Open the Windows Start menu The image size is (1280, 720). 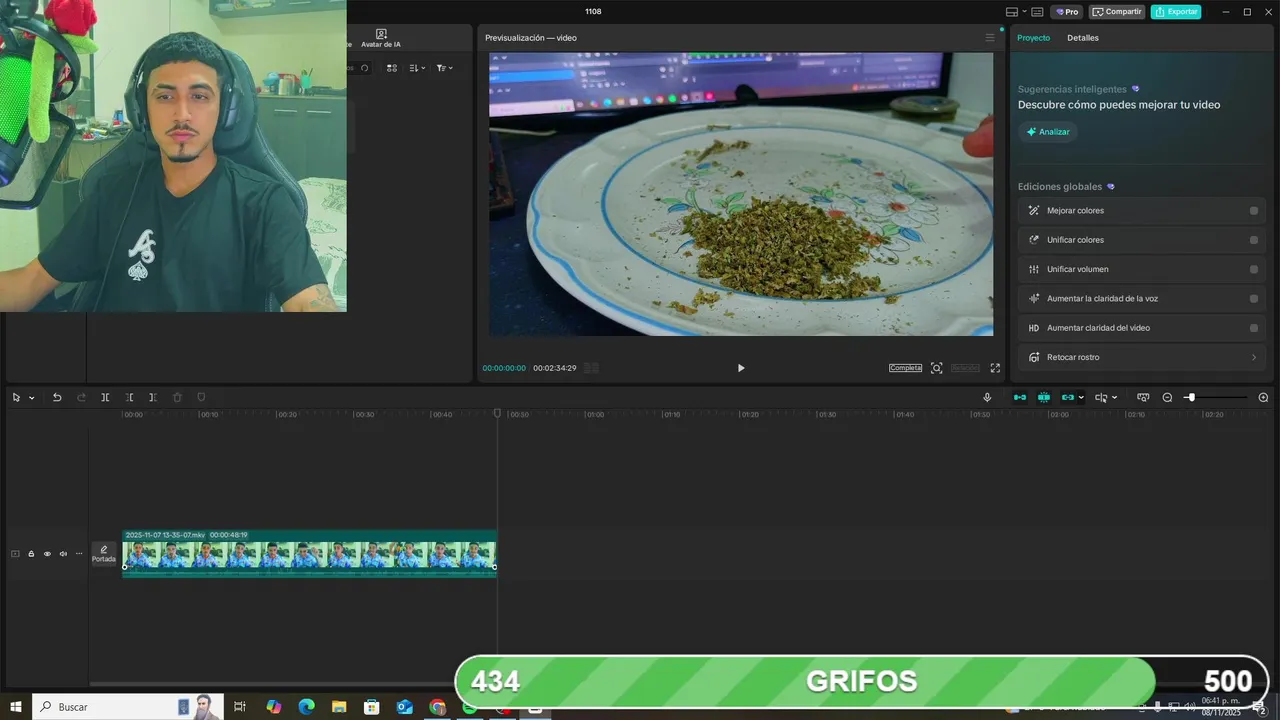click(16, 707)
